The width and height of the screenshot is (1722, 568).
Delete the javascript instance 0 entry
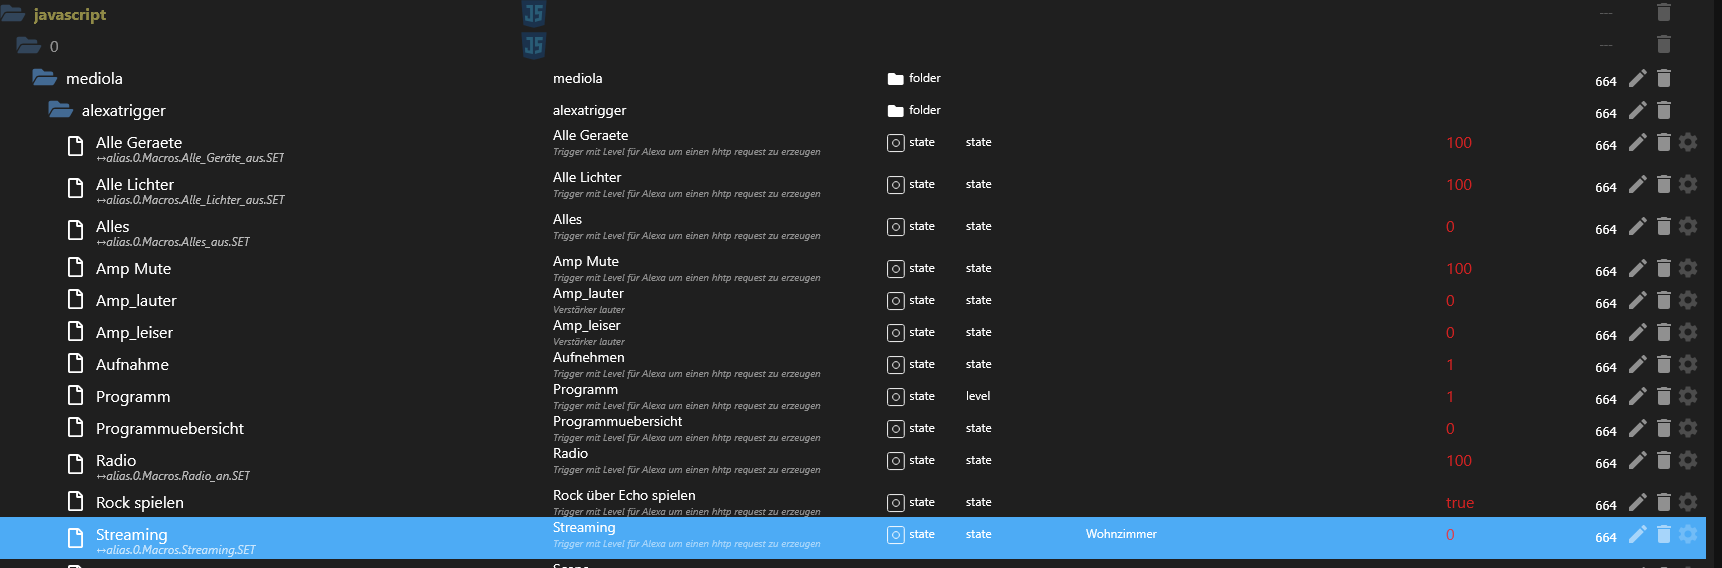tap(1664, 44)
